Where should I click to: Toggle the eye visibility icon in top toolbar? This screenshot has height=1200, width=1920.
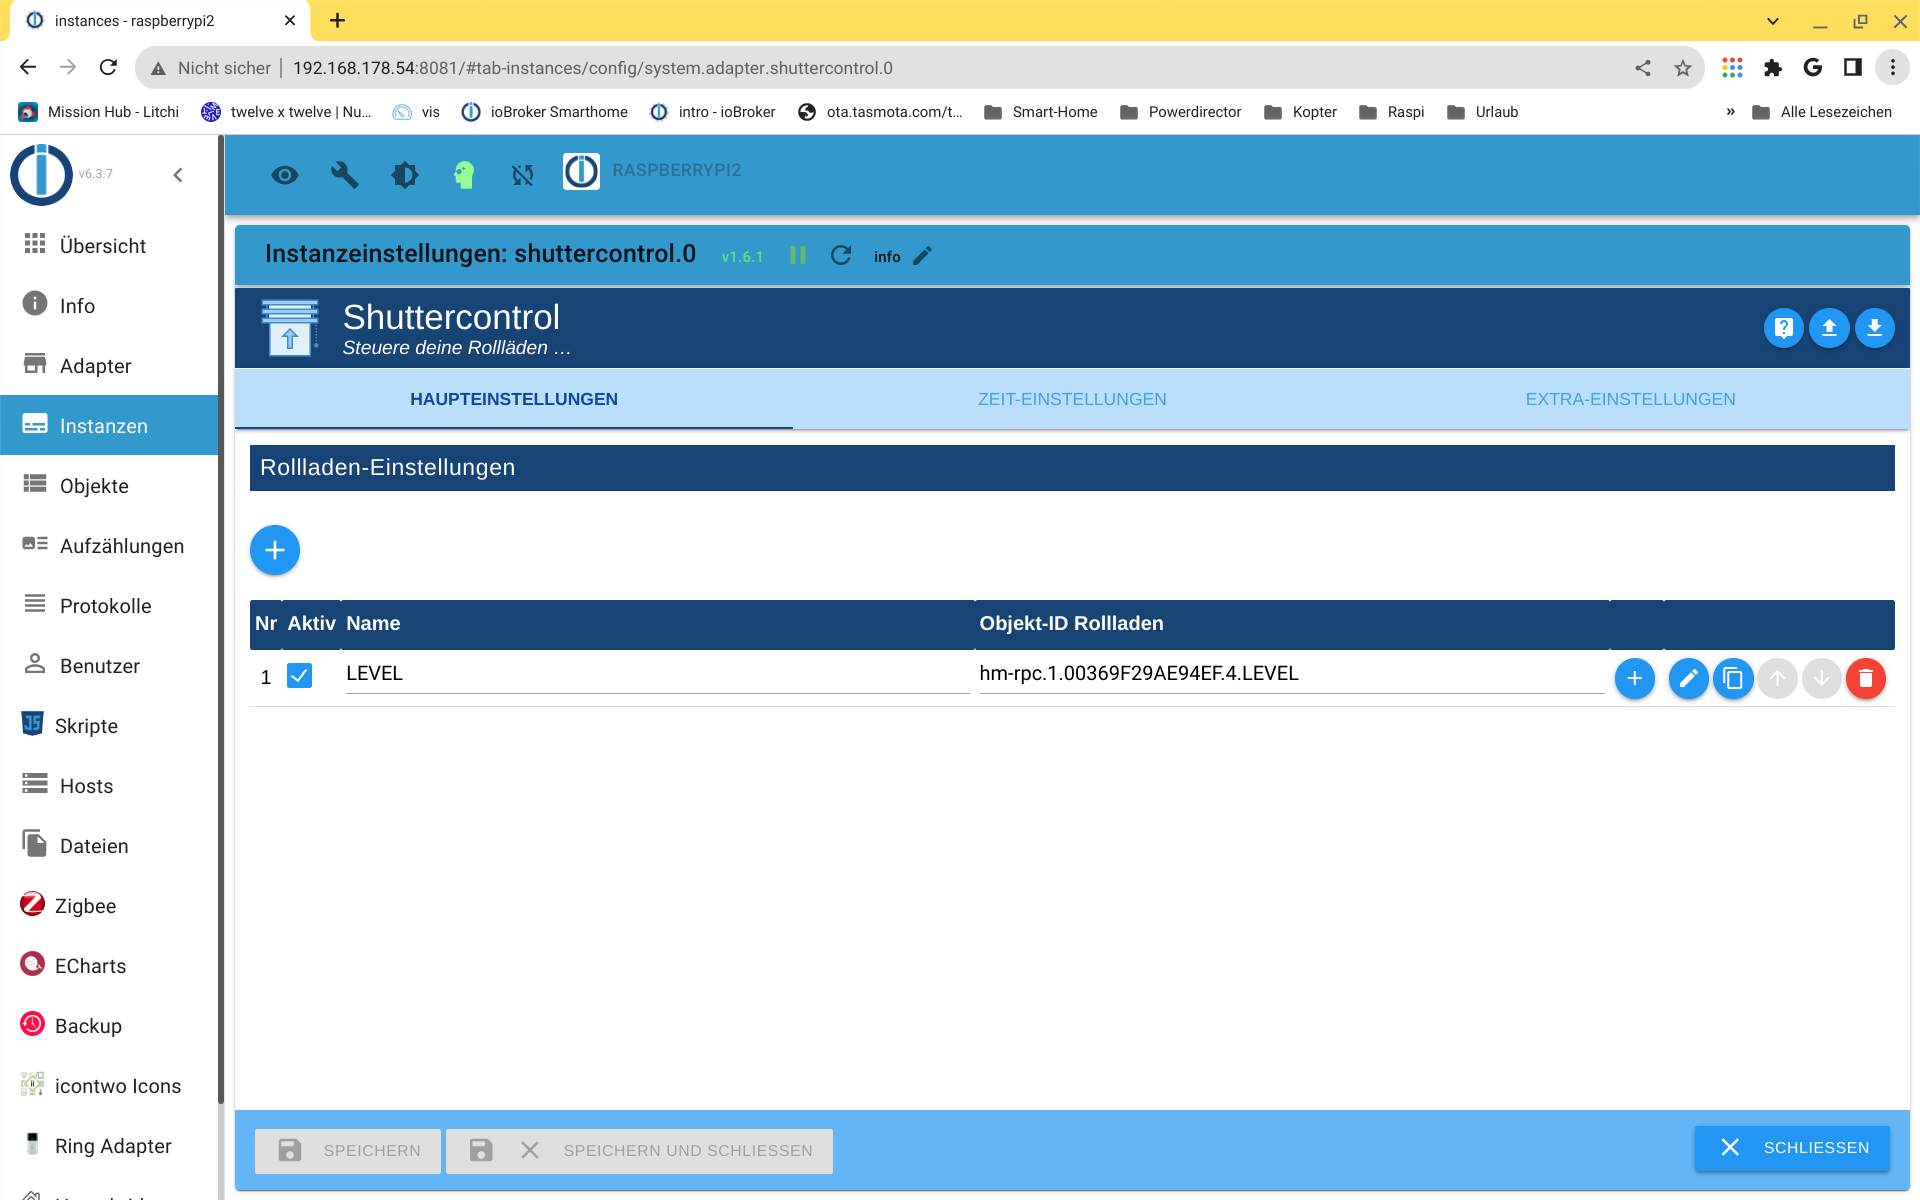285,176
